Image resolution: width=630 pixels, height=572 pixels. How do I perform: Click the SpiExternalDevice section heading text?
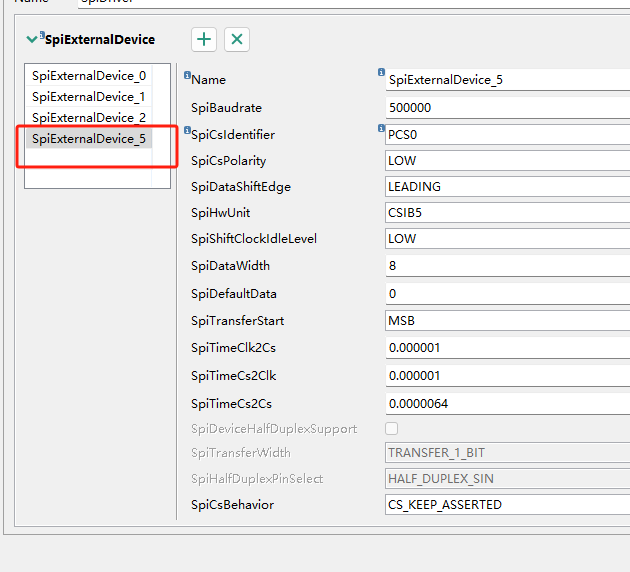point(100,39)
